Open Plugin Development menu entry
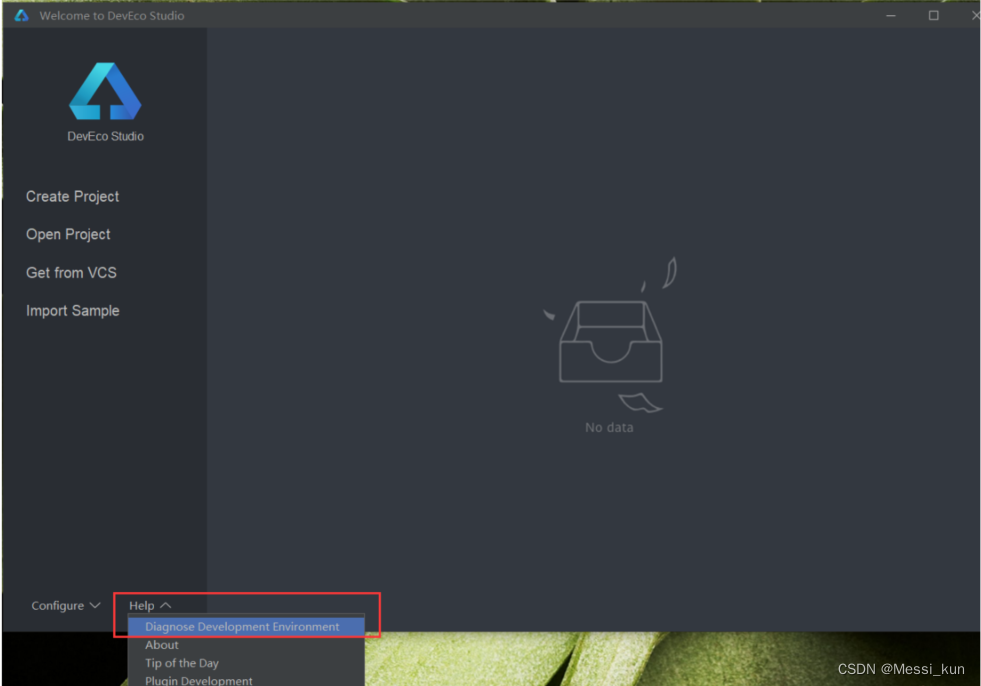This screenshot has height=686, width=981. pos(246,680)
